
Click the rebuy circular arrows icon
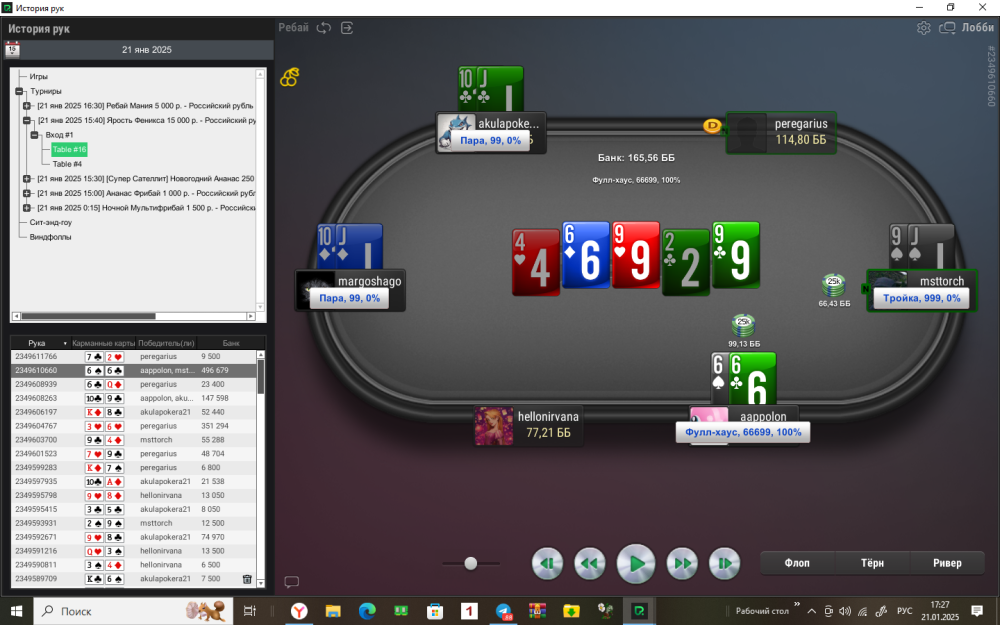pos(324,28)
